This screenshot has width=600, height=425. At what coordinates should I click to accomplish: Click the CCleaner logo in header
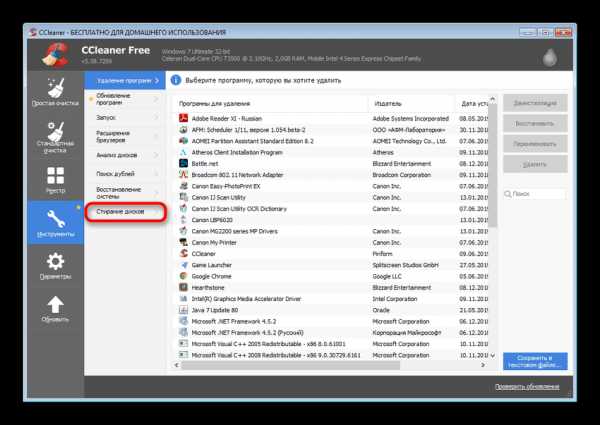(55, 55)
